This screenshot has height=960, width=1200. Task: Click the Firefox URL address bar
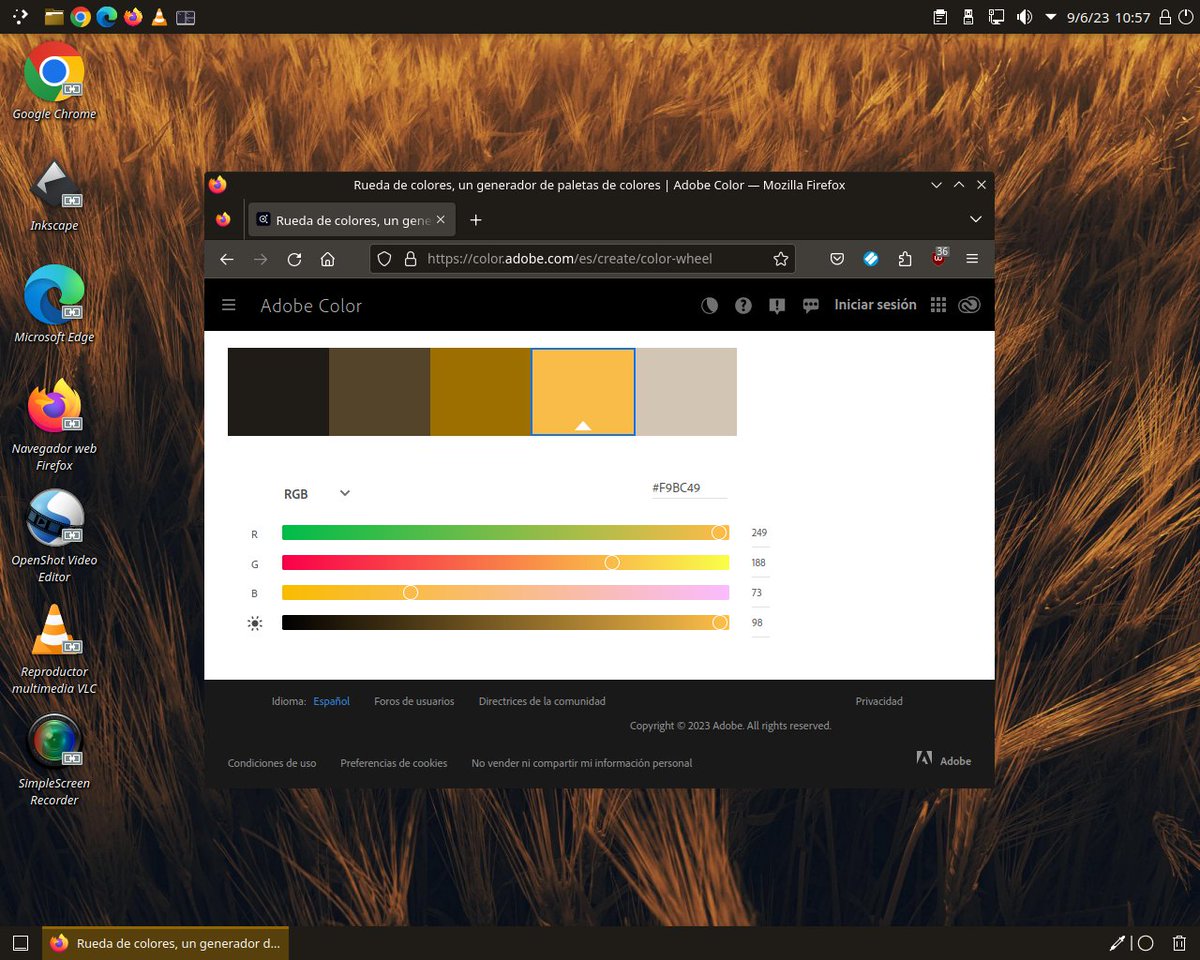tap(582, 259)
